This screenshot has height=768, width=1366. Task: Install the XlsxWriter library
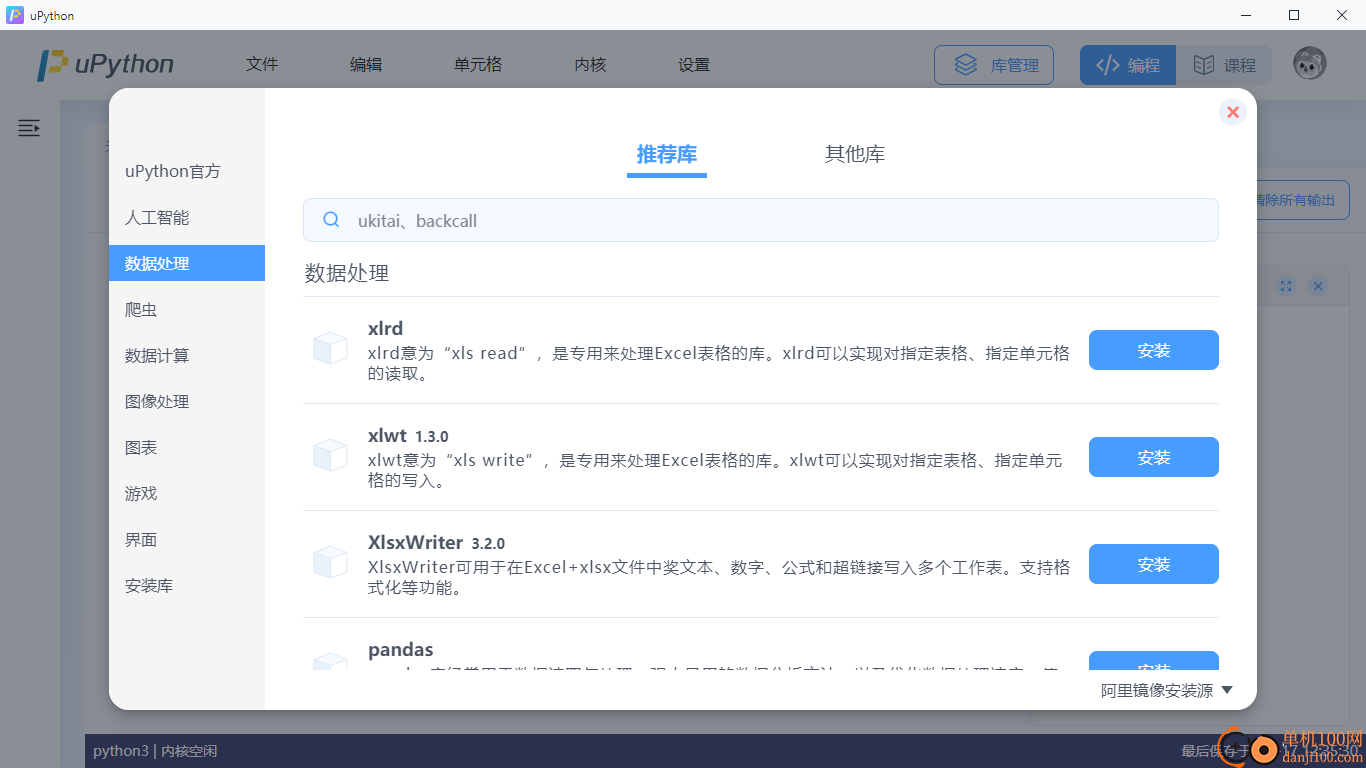pyautogui.click(x=1154, y=564)
